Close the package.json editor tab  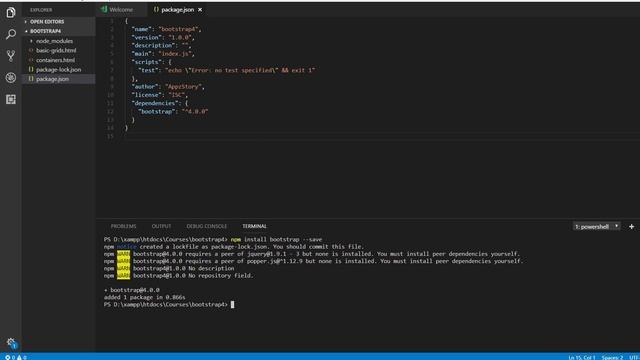coord(200,10)
